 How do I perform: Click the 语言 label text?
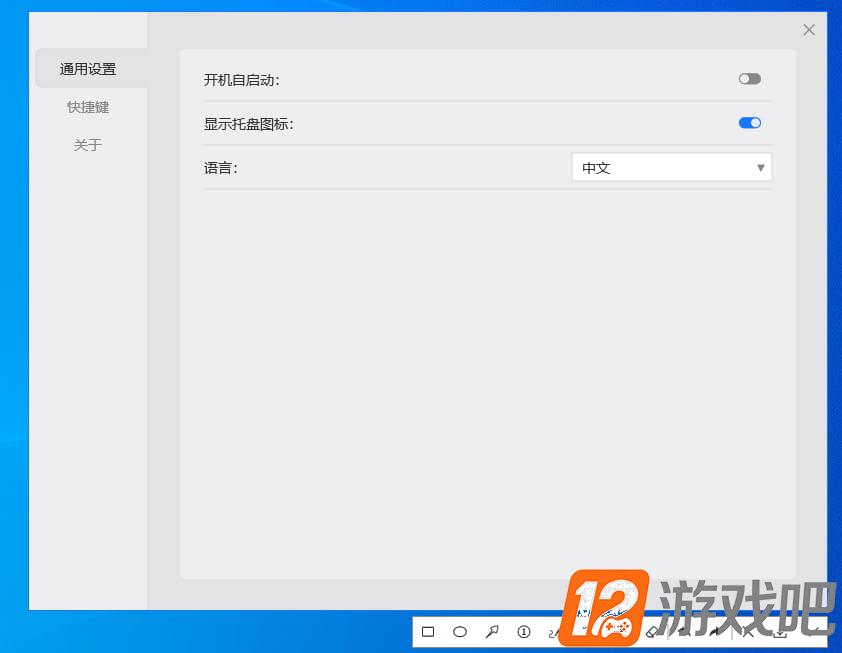pos(221,168)
